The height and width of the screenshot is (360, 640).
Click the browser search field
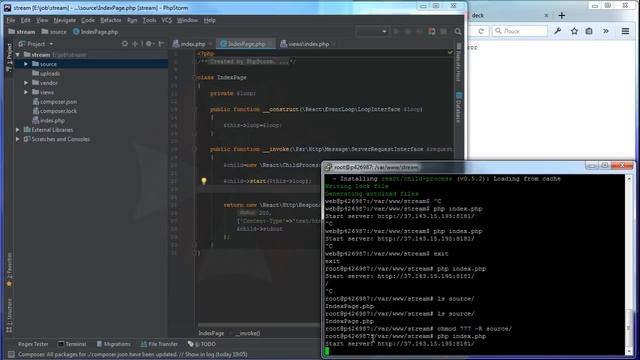pos(520,31)
